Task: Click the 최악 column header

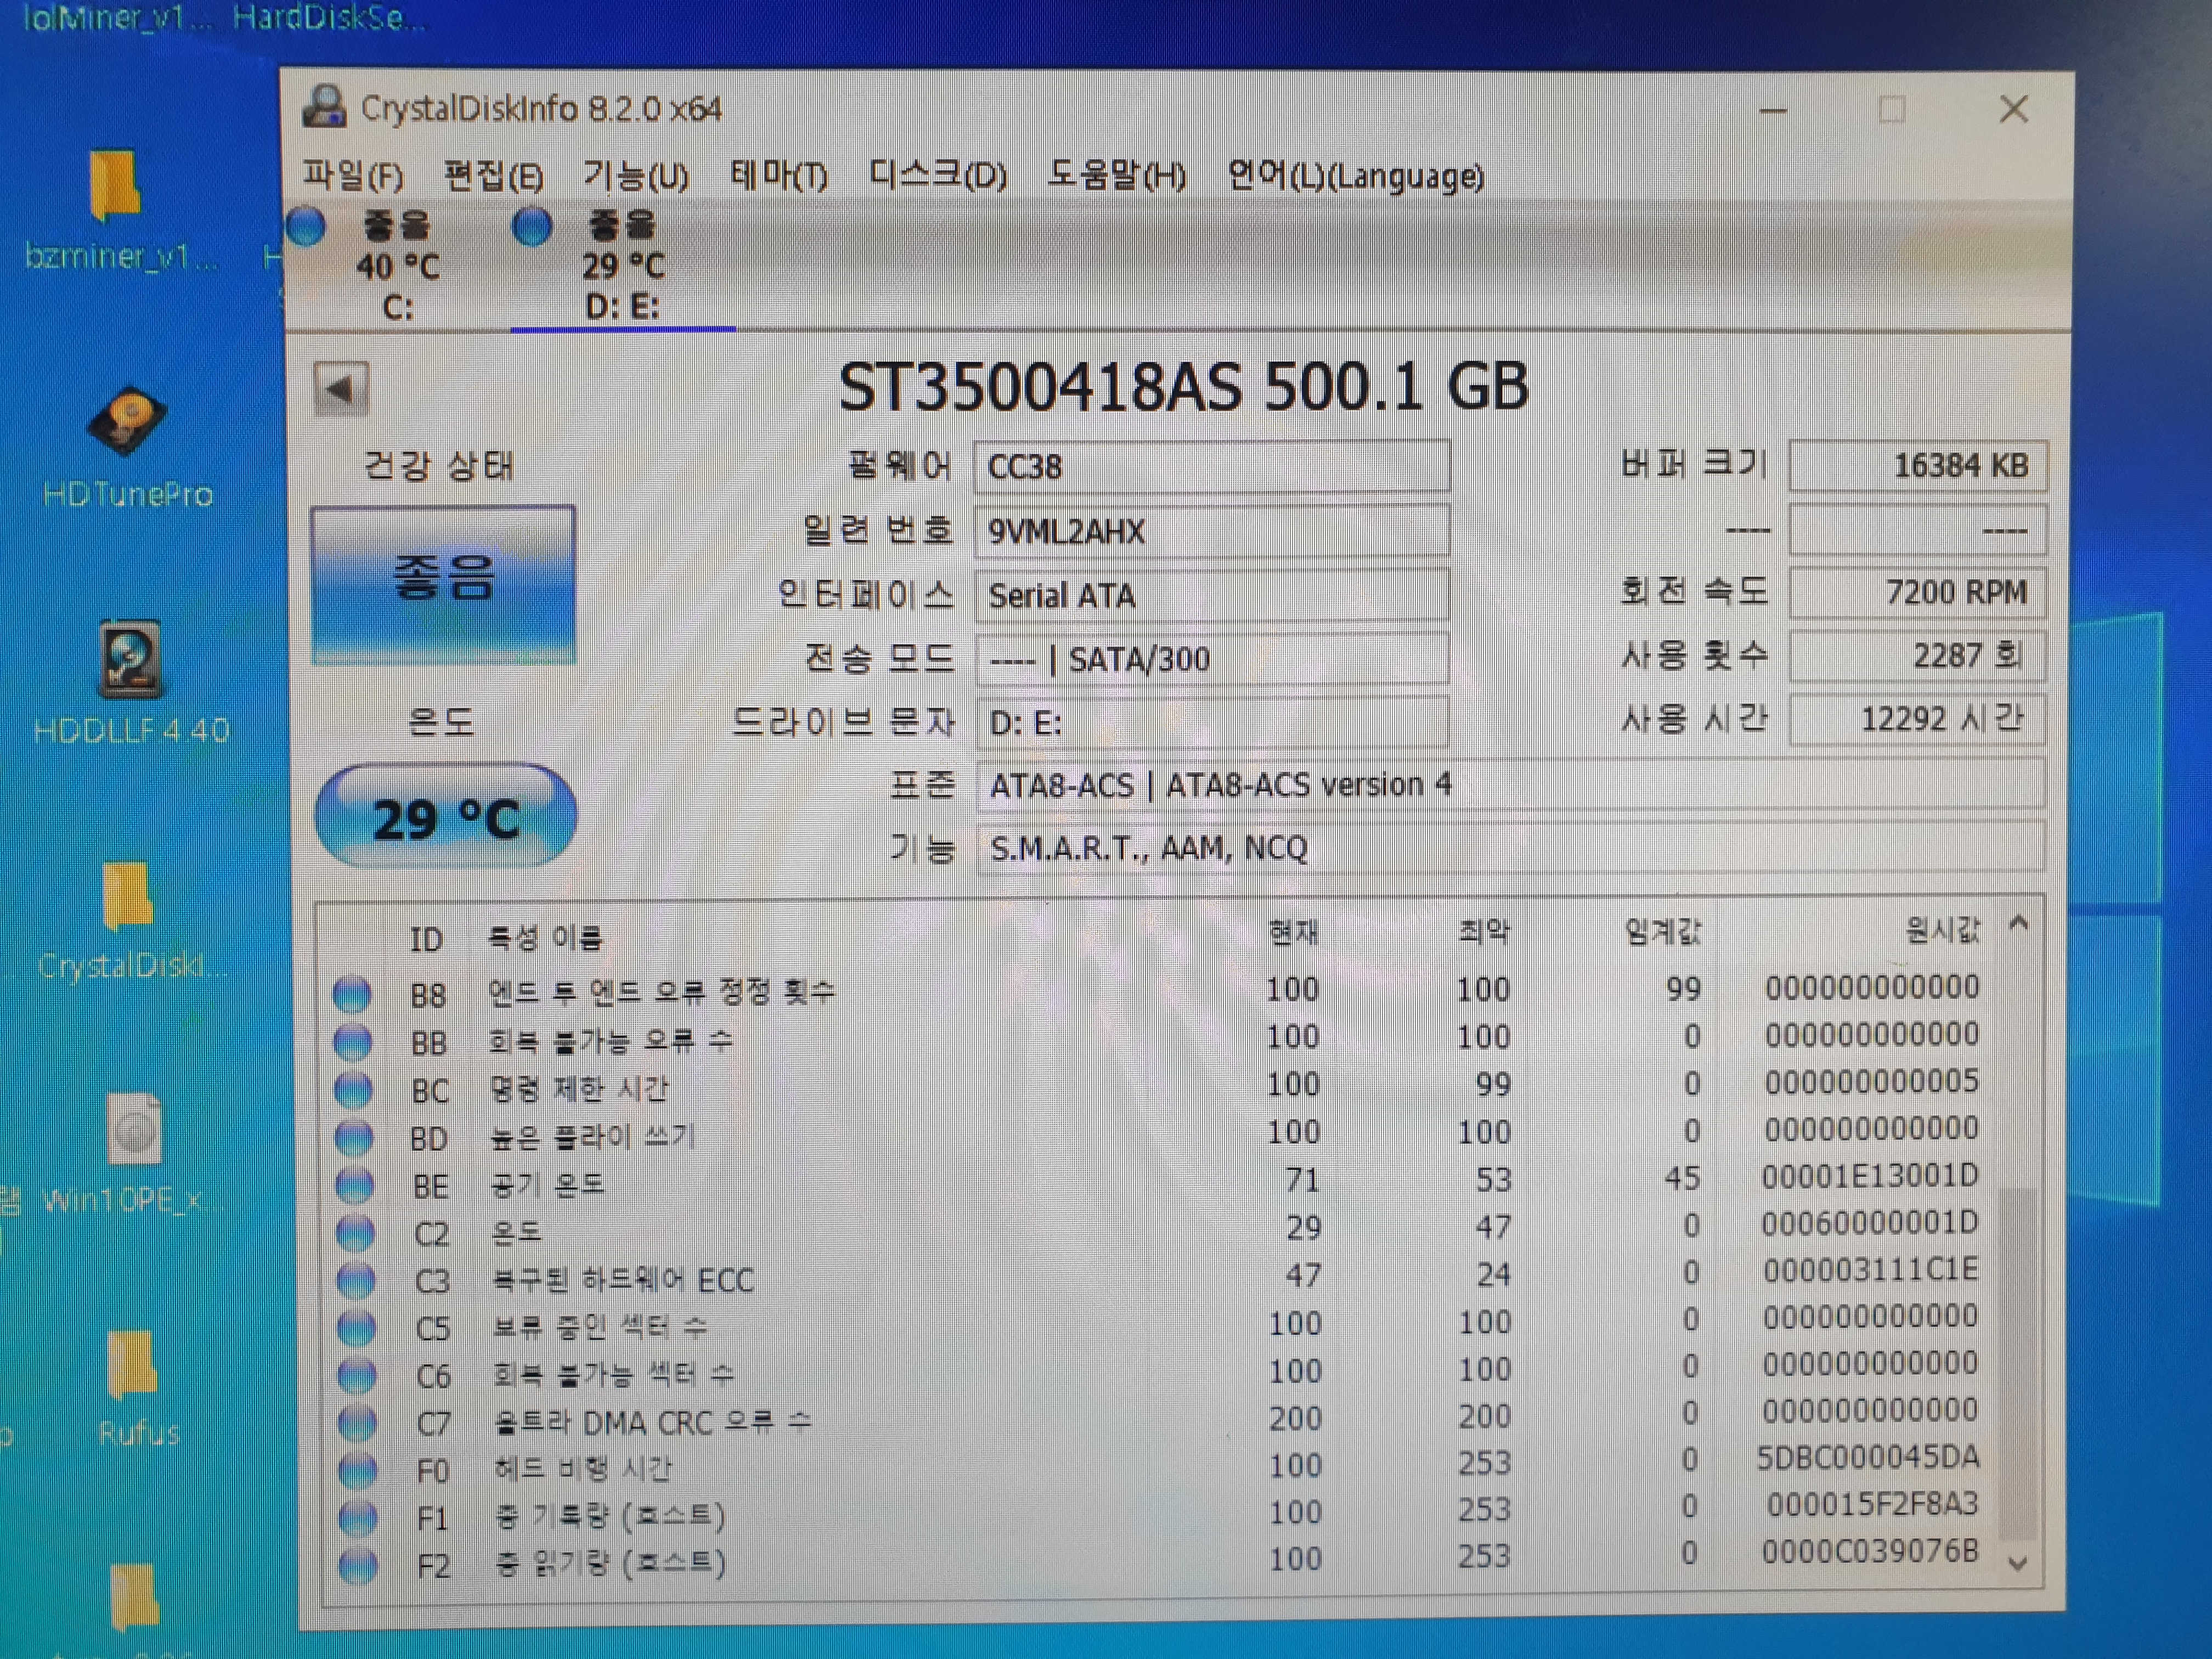Action: pos(1484,932)
